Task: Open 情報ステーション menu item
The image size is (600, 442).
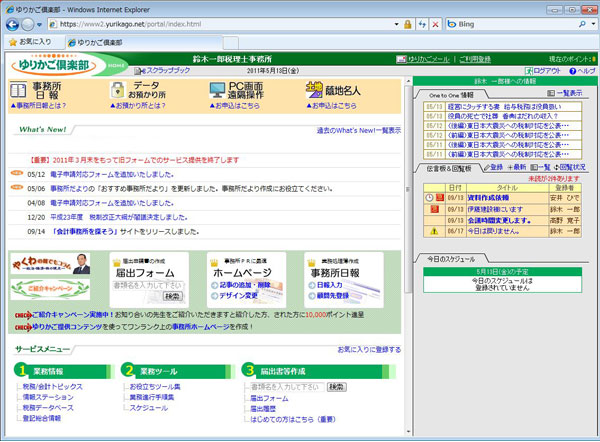Action: pyautogui.click(x=48, y=397)
